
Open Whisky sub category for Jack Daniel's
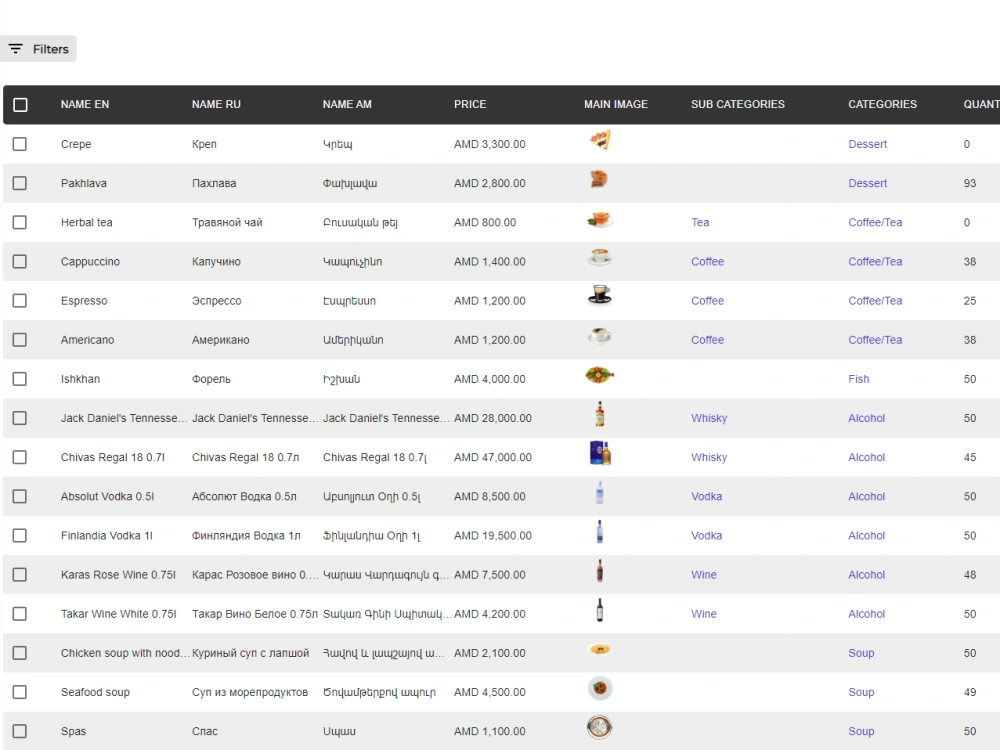pos(709,418)
